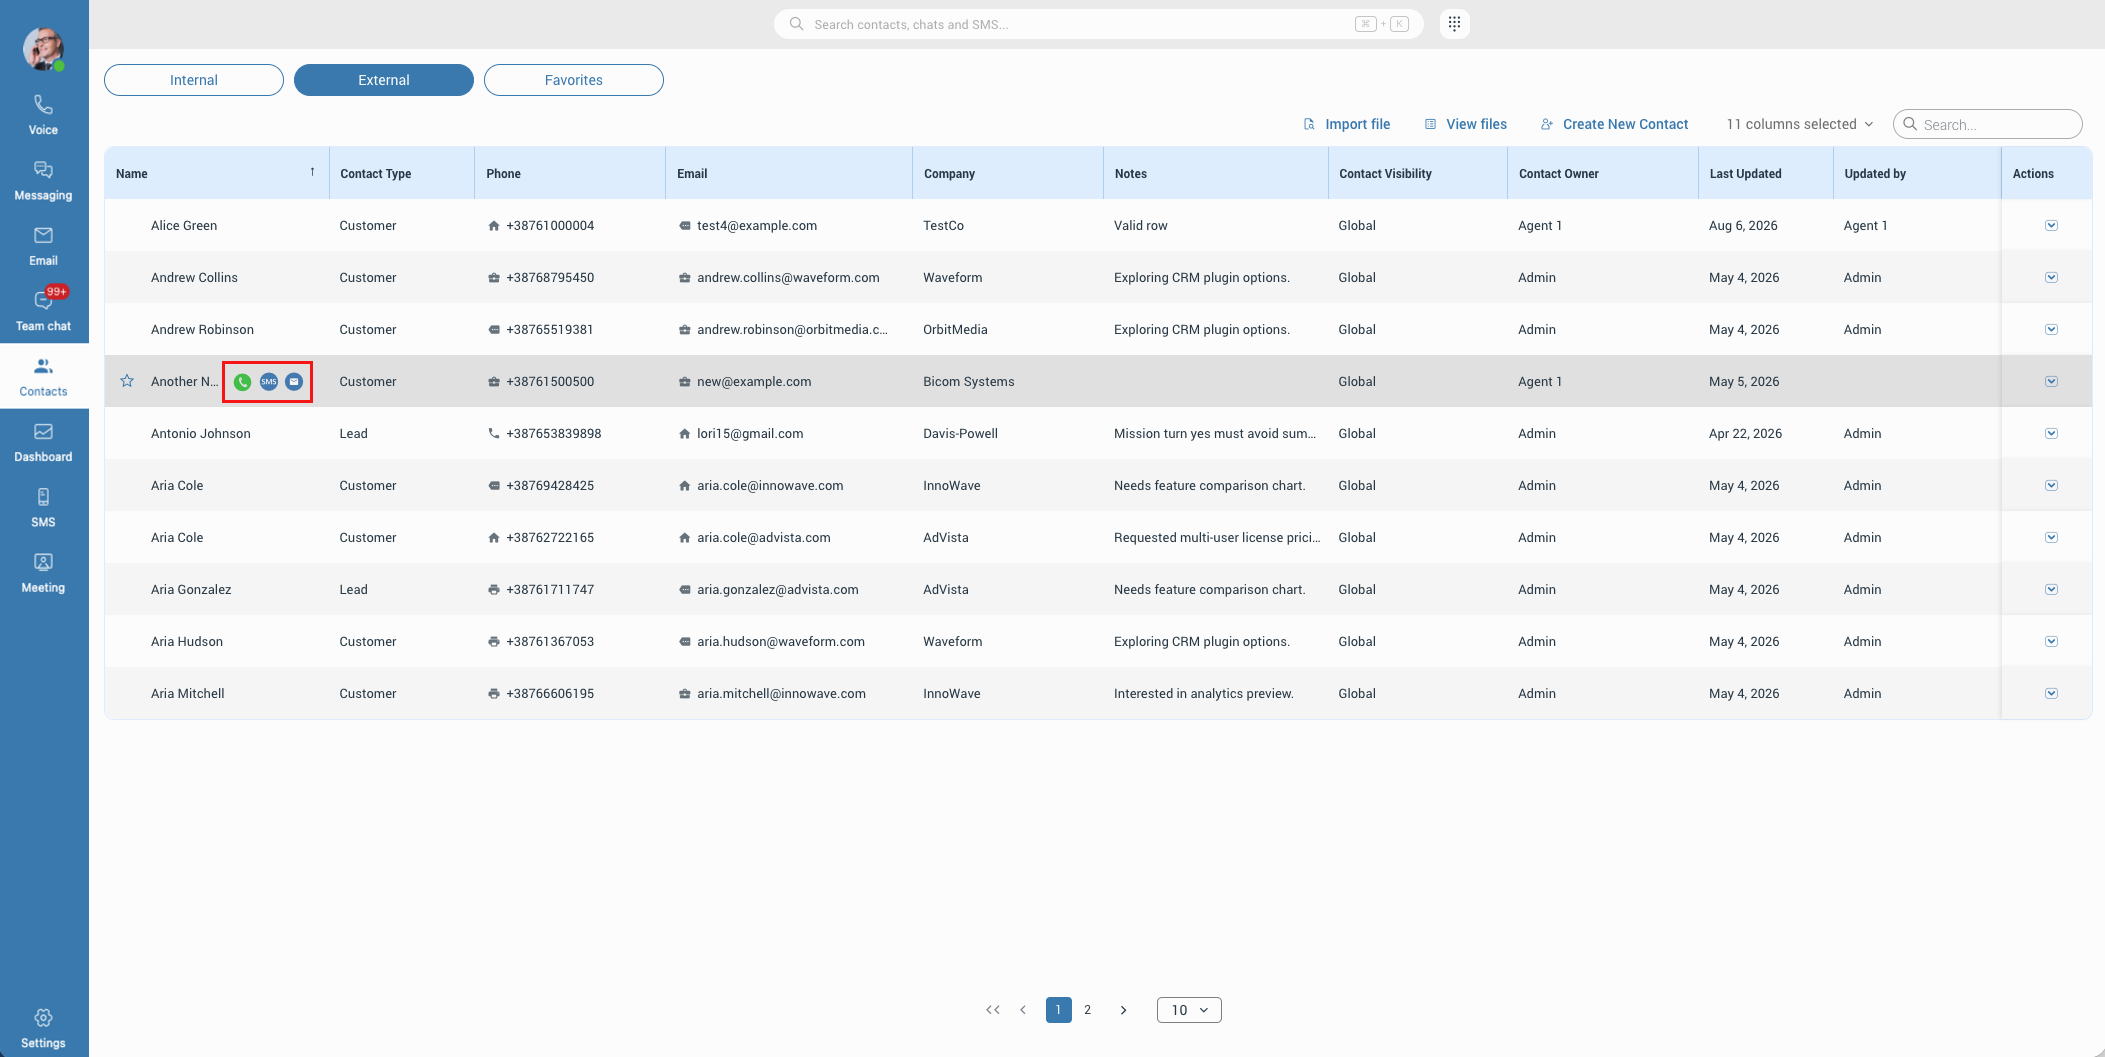Open the dialpad grid icon
The image size is (2105, 1057).
coord(1454,23)
